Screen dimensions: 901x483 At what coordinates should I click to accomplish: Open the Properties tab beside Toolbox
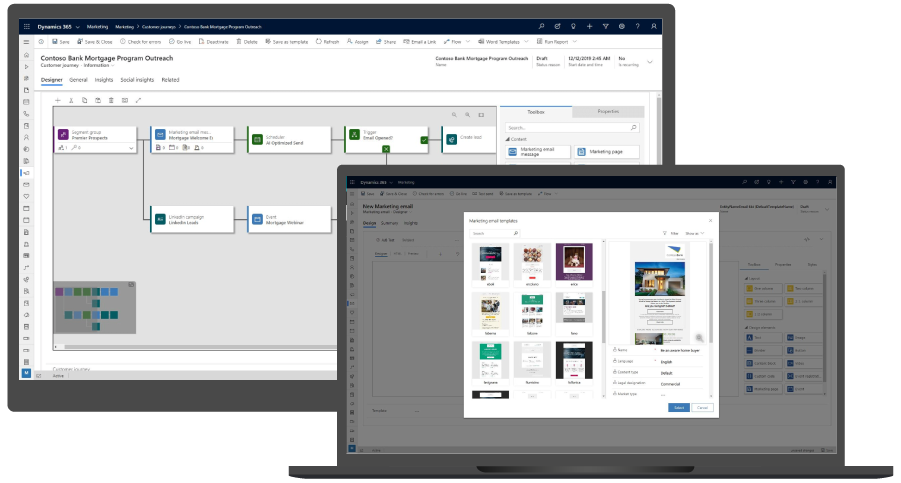(x=608, y=112)
